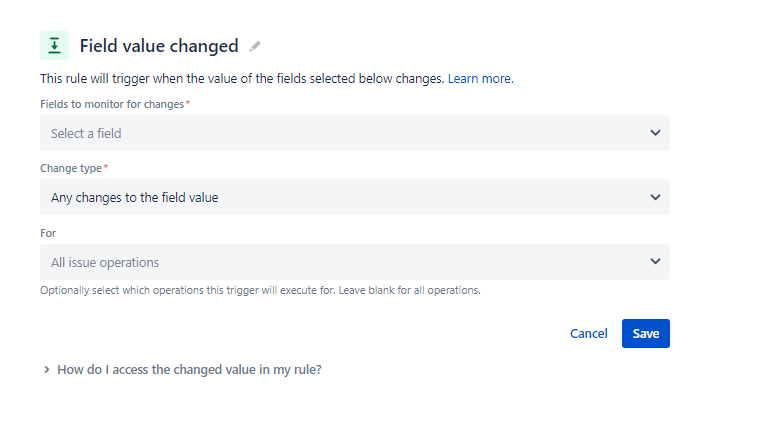Click the Fields to monitor for changes label
The width and height of the screenshot is (783, 432).
click(x=111, y=104)
